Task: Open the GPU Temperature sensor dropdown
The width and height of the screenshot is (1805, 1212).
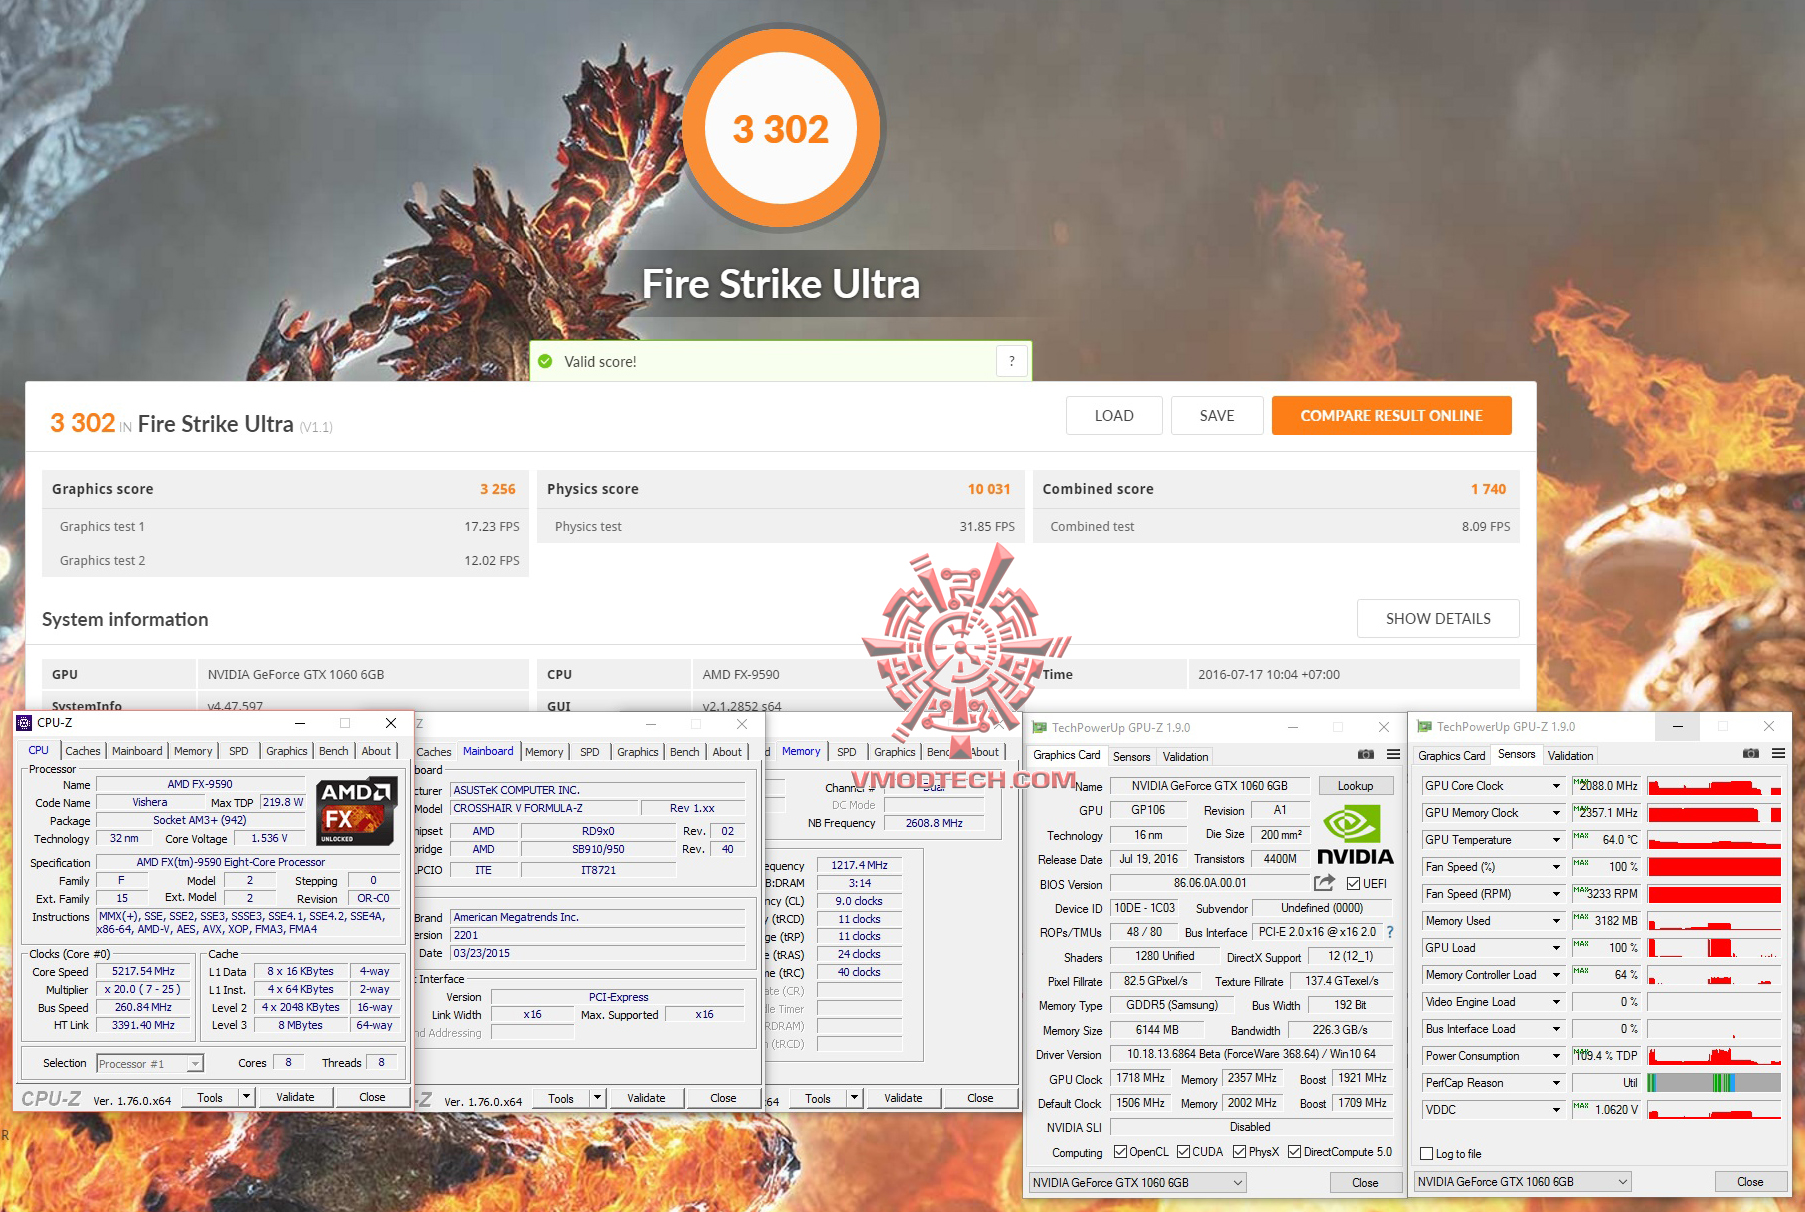Action: [1556, 840]
